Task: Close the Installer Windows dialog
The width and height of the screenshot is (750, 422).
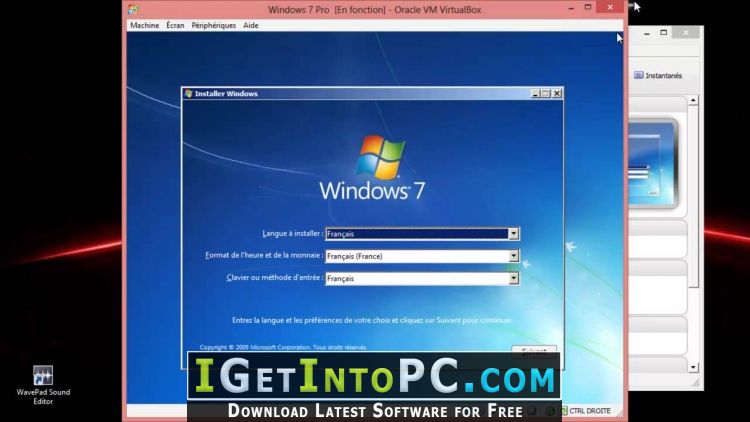Action: [557, 94]
